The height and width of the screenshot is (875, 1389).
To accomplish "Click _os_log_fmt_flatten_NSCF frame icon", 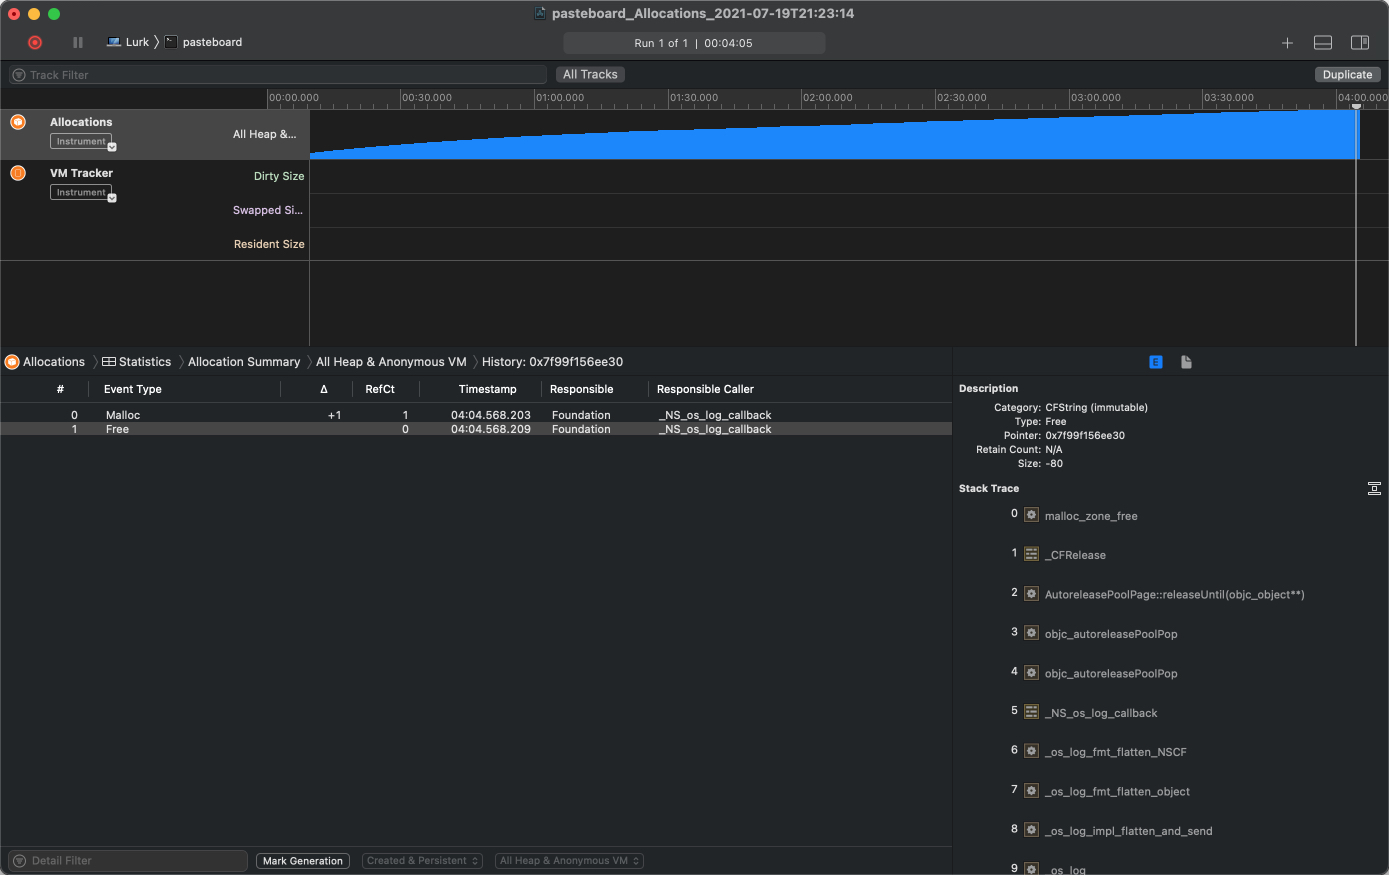I will 1031,751.
